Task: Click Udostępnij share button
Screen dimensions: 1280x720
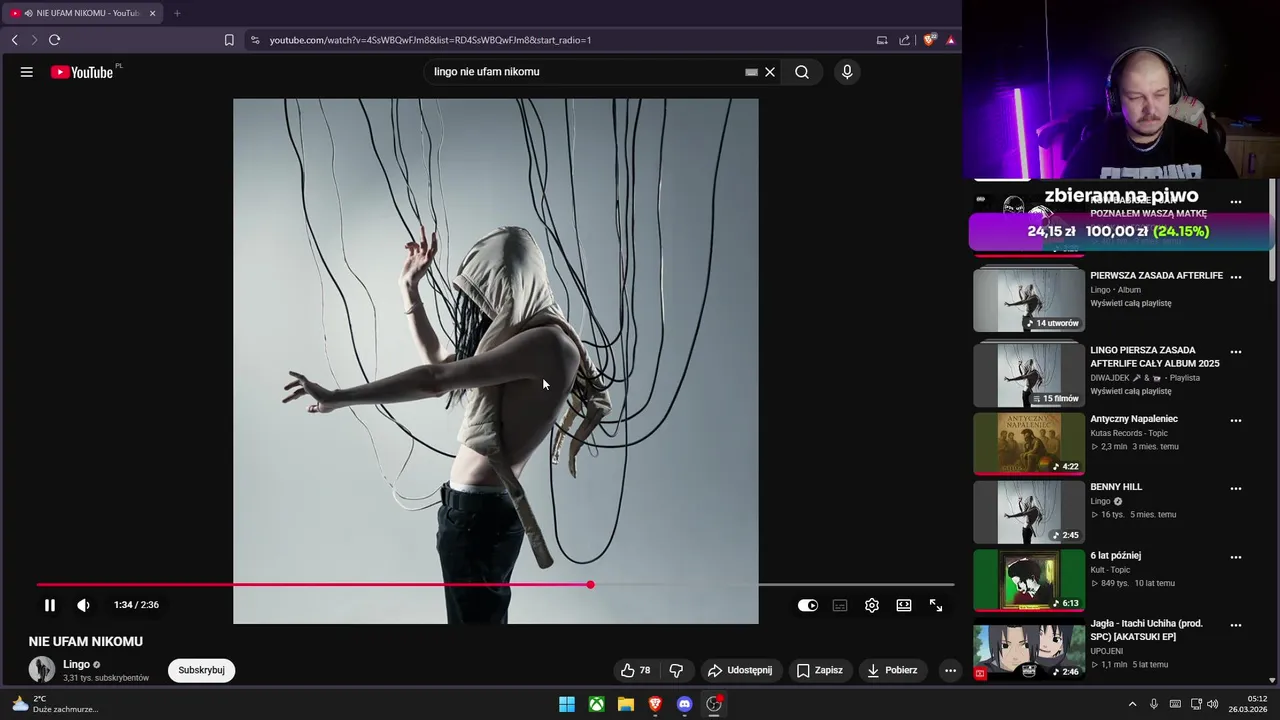Action: tap(740, 670)
